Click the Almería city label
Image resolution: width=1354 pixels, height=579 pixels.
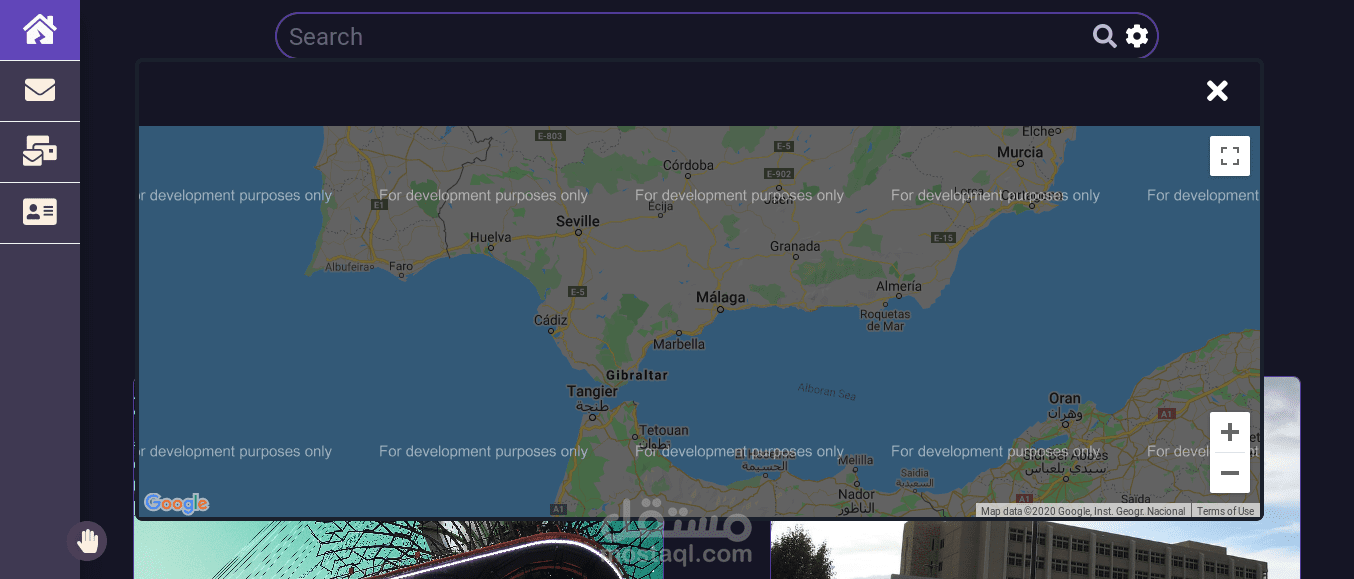click(898, 286)
